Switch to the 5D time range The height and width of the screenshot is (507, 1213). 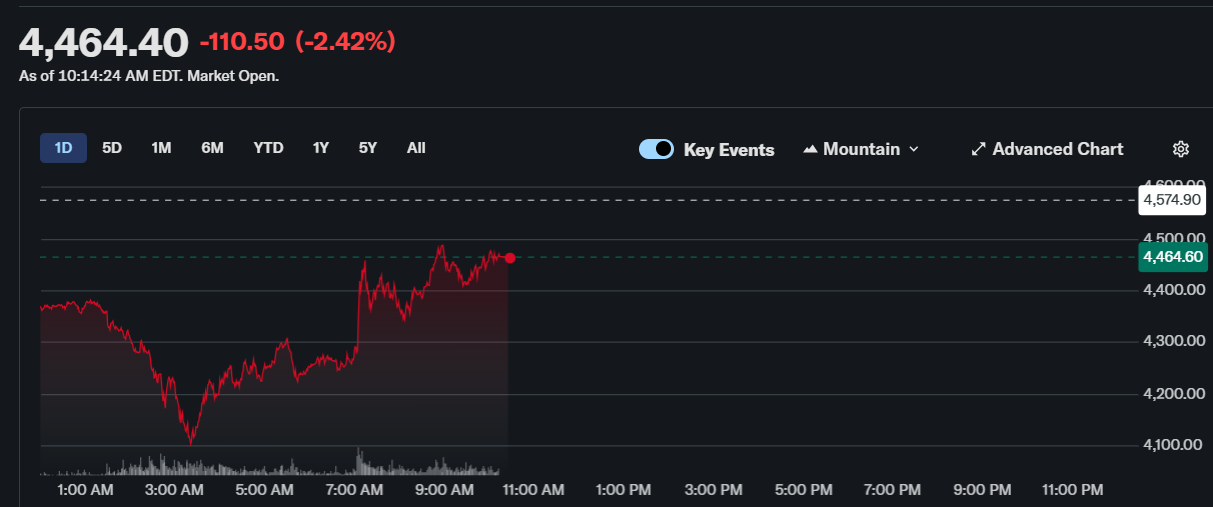(112, 148)
